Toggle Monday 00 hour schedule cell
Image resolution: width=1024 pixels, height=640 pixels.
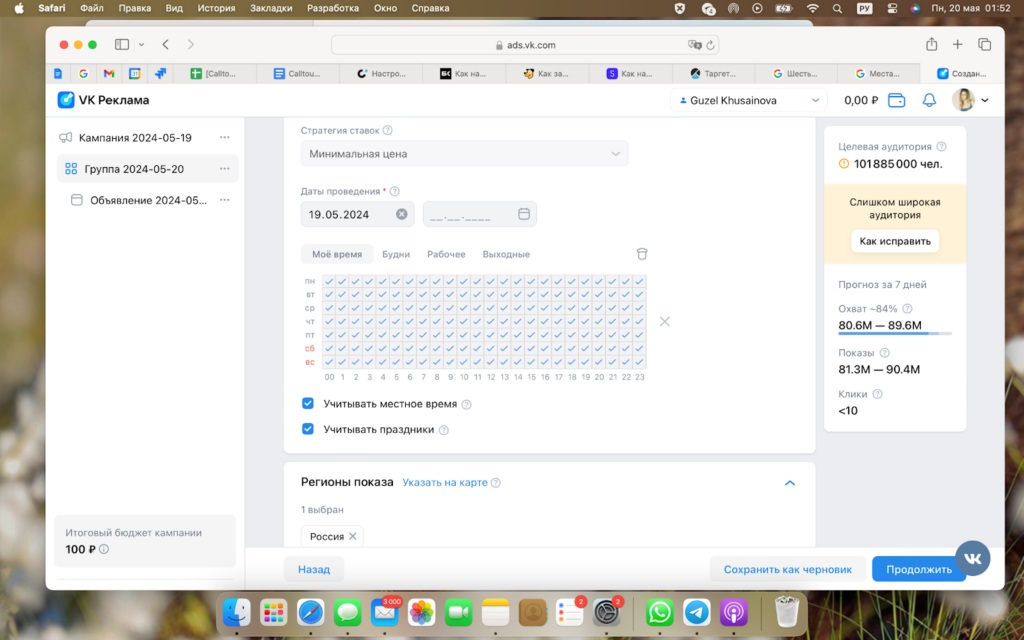329,282
